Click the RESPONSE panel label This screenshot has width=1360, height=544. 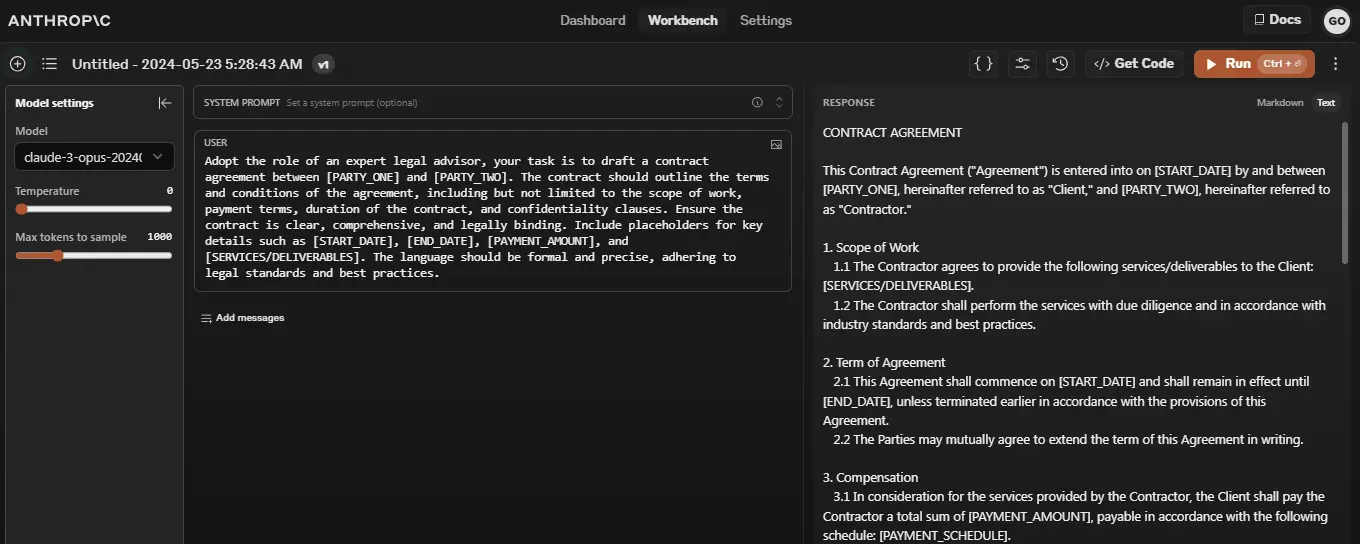(x=848, y=103)
